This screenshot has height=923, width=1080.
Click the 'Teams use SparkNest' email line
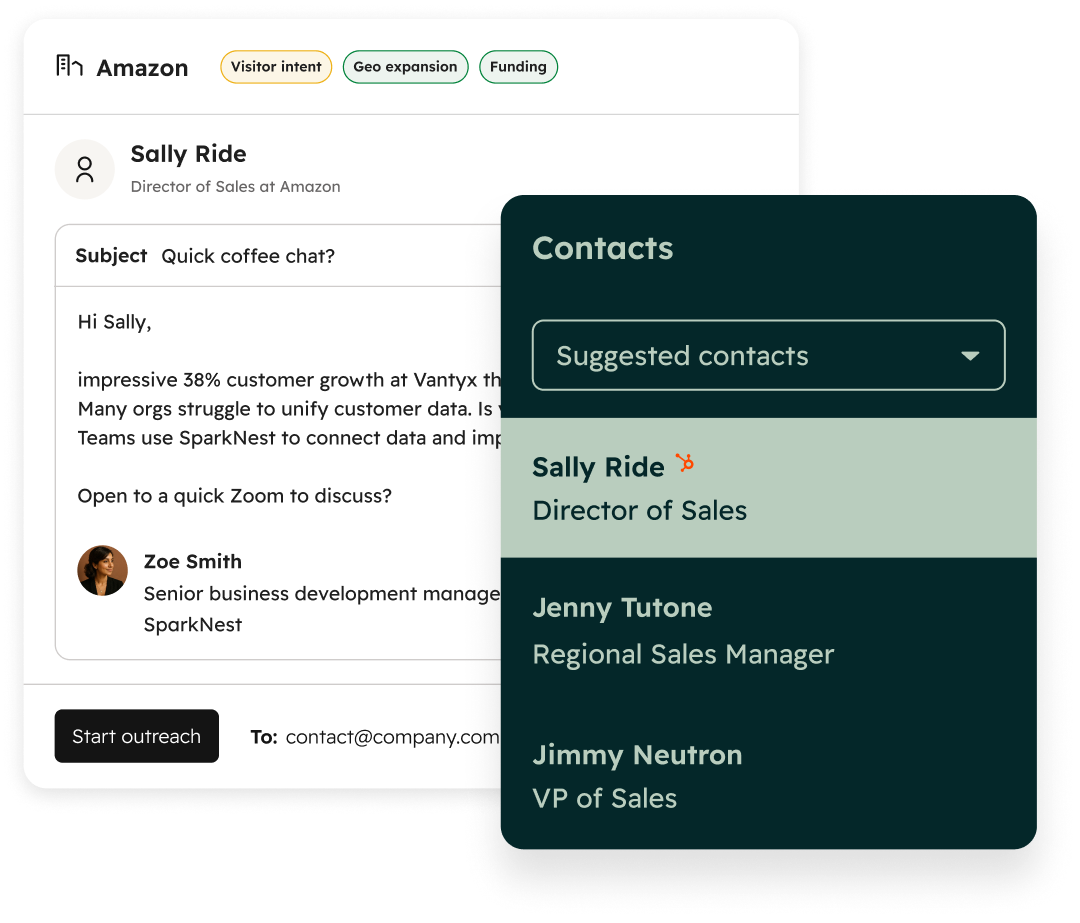(x=289, y=438)
